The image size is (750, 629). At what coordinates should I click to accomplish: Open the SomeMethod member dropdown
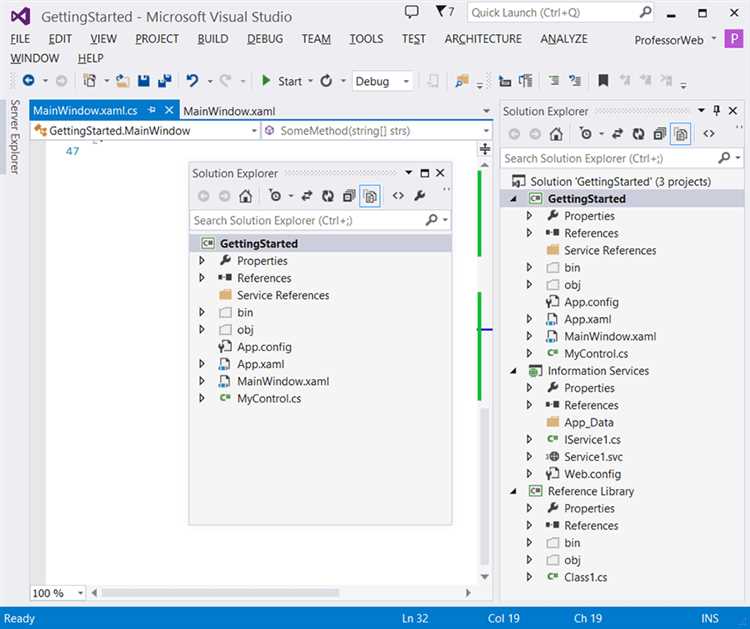click(x=486, y=131)
